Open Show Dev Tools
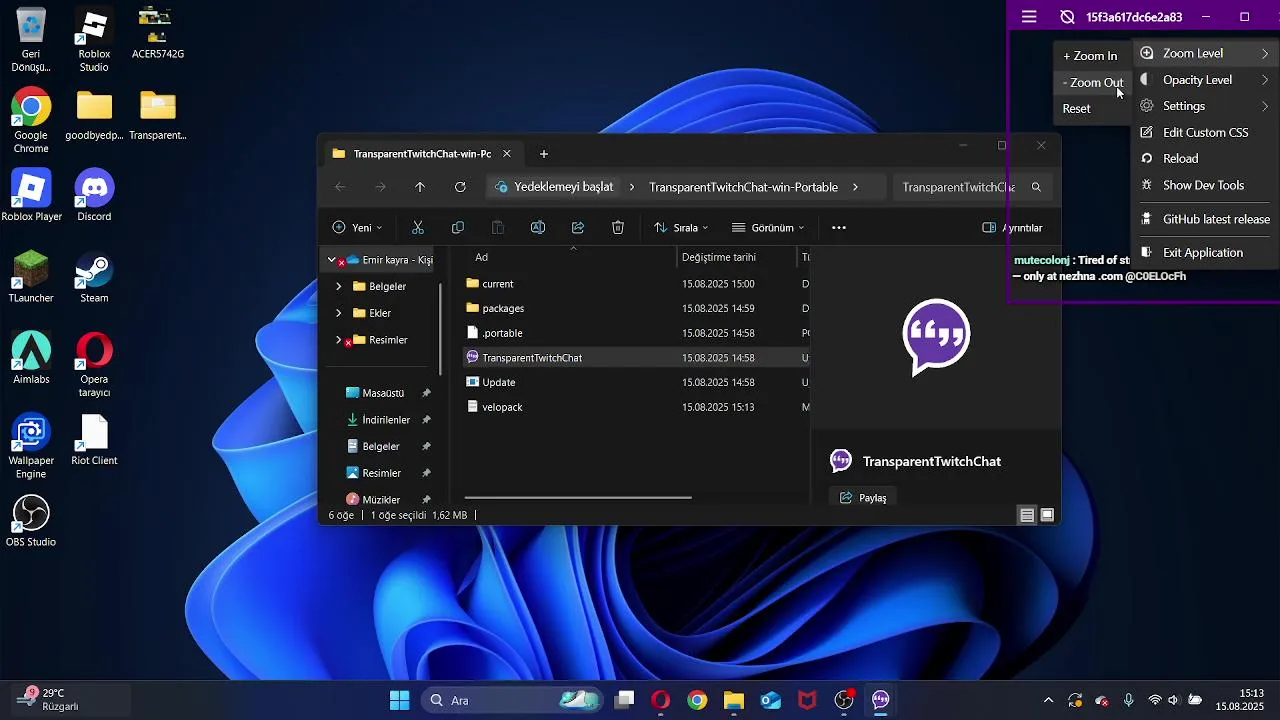Screen dimensions: 1280x720 click(1206, 185)
